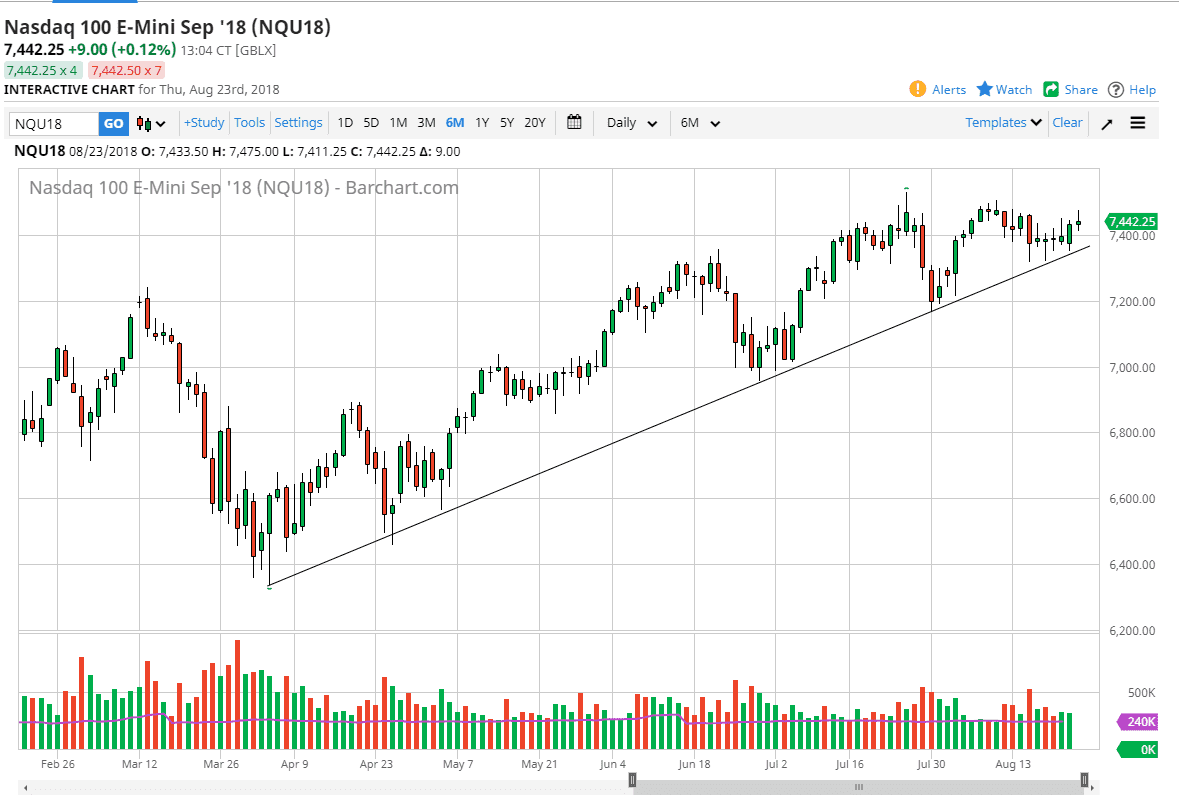Open the Settings menu
Image resolution: width=1179 pixels, height=795 pixels.
[x=298, y=123]
